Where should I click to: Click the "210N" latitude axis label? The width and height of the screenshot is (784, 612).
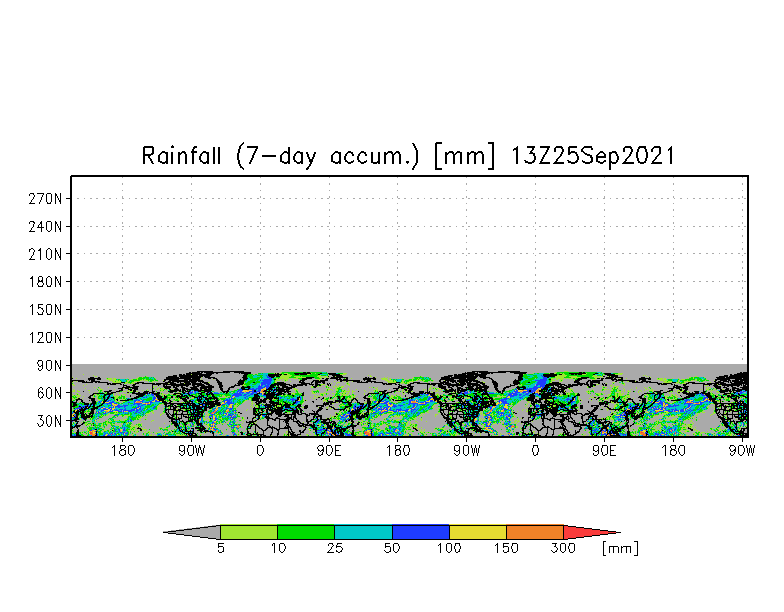tap(45, 254)
